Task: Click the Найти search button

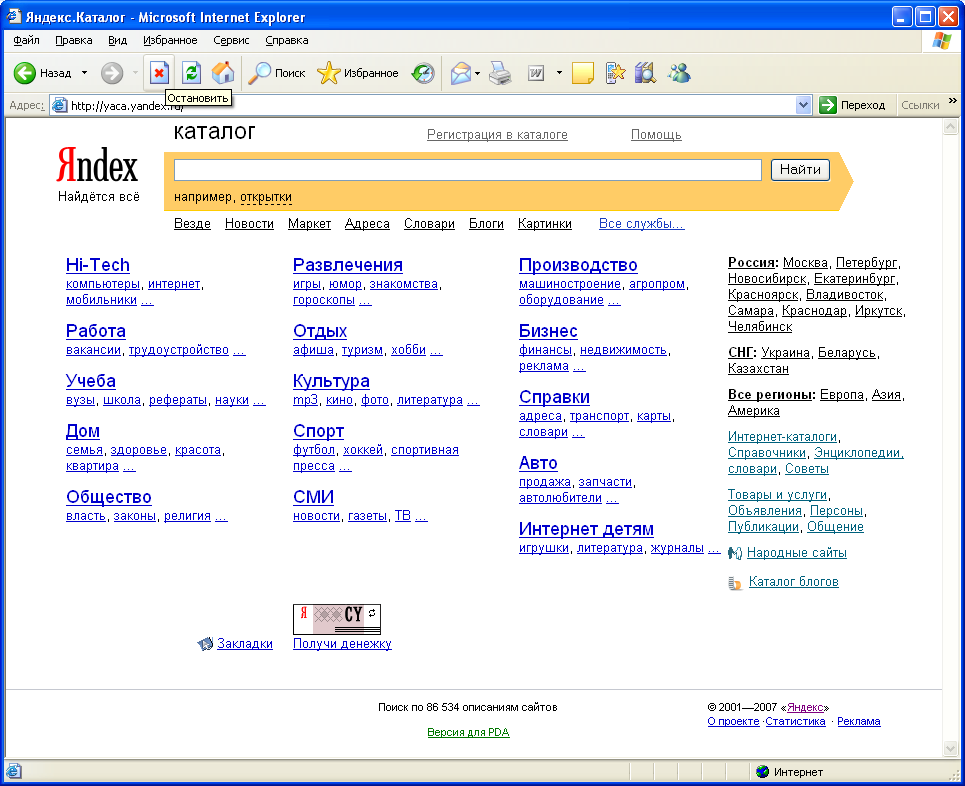Action: coord(800,170)
